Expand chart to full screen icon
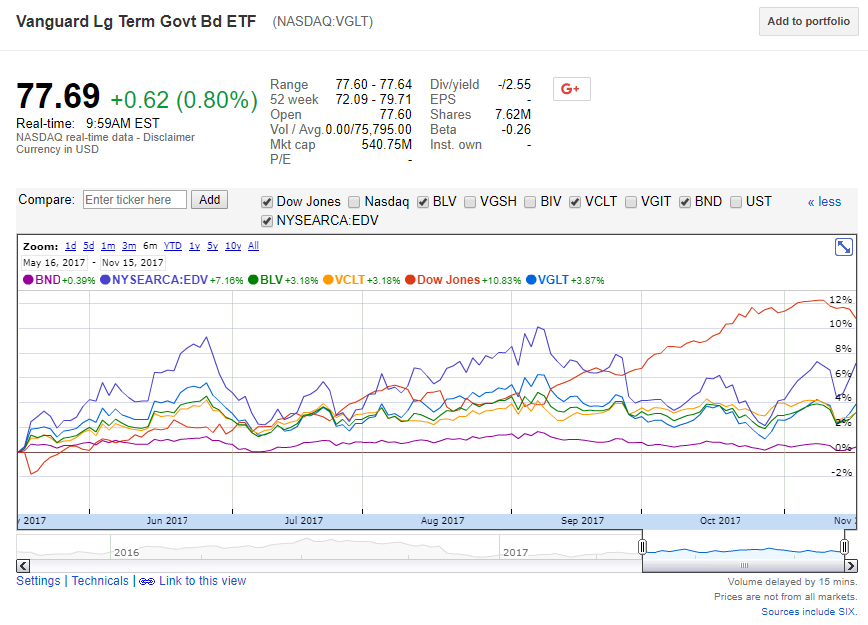 click(x=844, y=246)
